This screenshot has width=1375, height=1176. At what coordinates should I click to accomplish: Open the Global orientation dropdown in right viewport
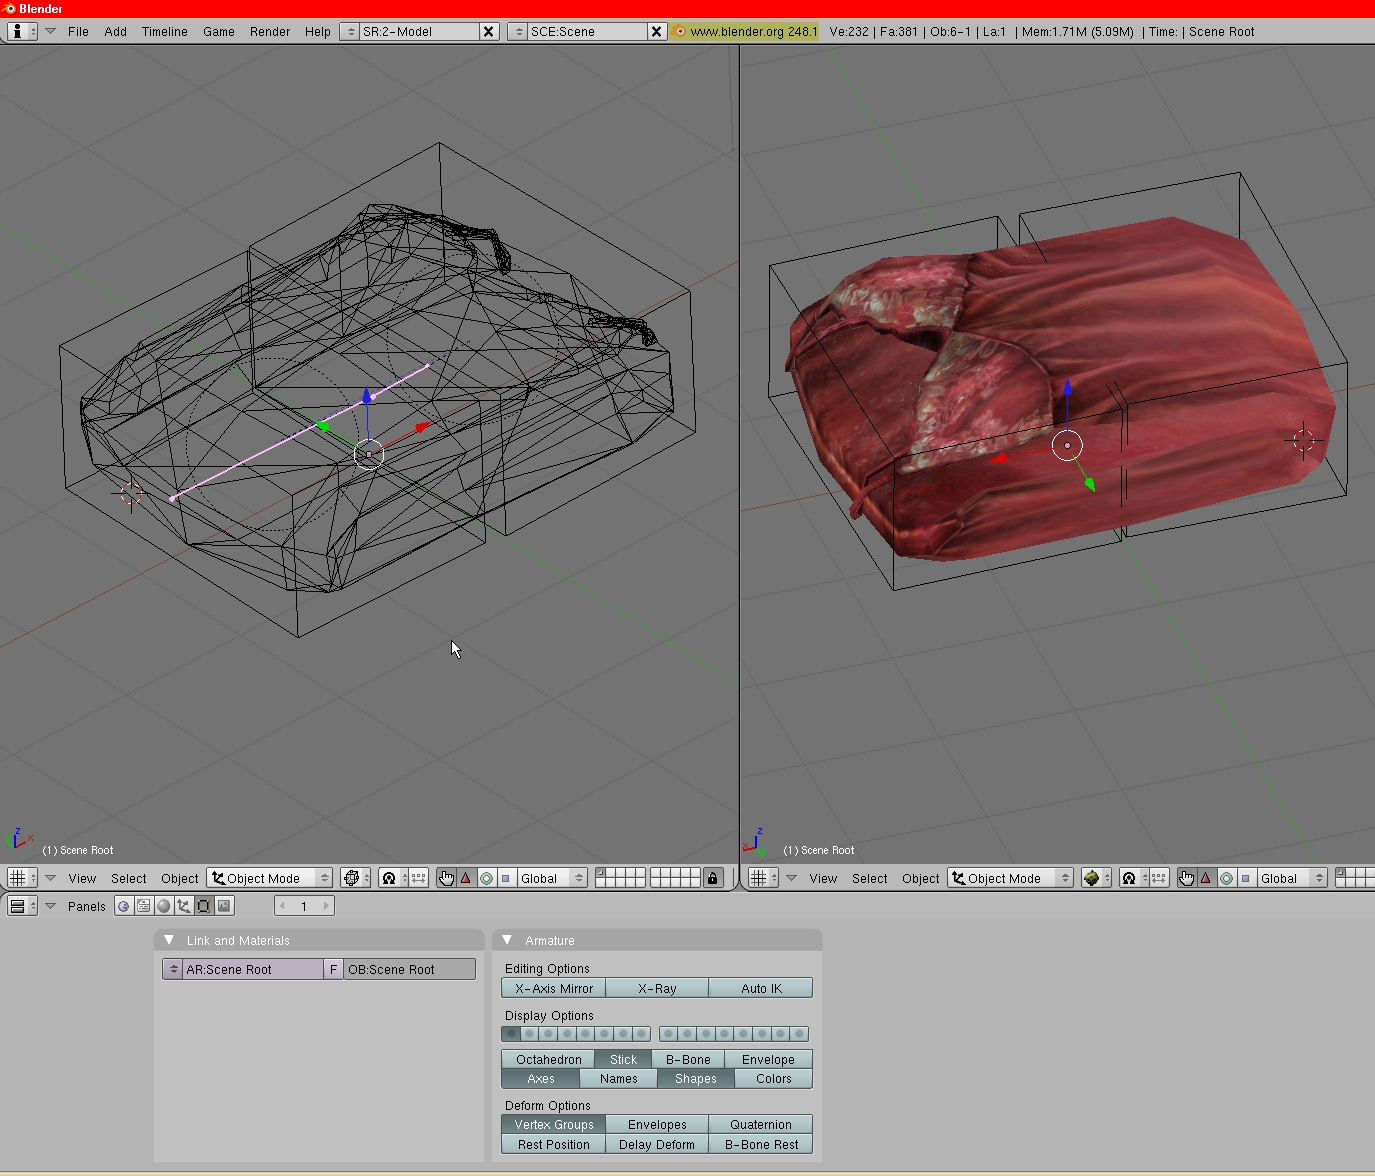[1292, 878]
